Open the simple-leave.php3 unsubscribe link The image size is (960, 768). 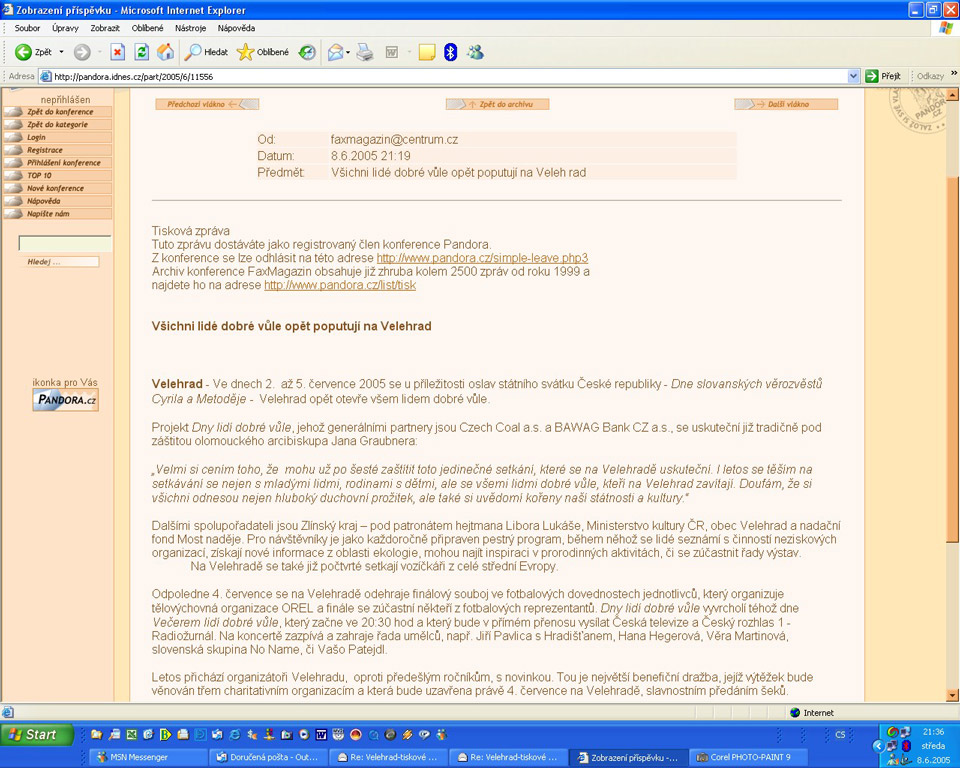pyautogui.click(x=482, y=258)
